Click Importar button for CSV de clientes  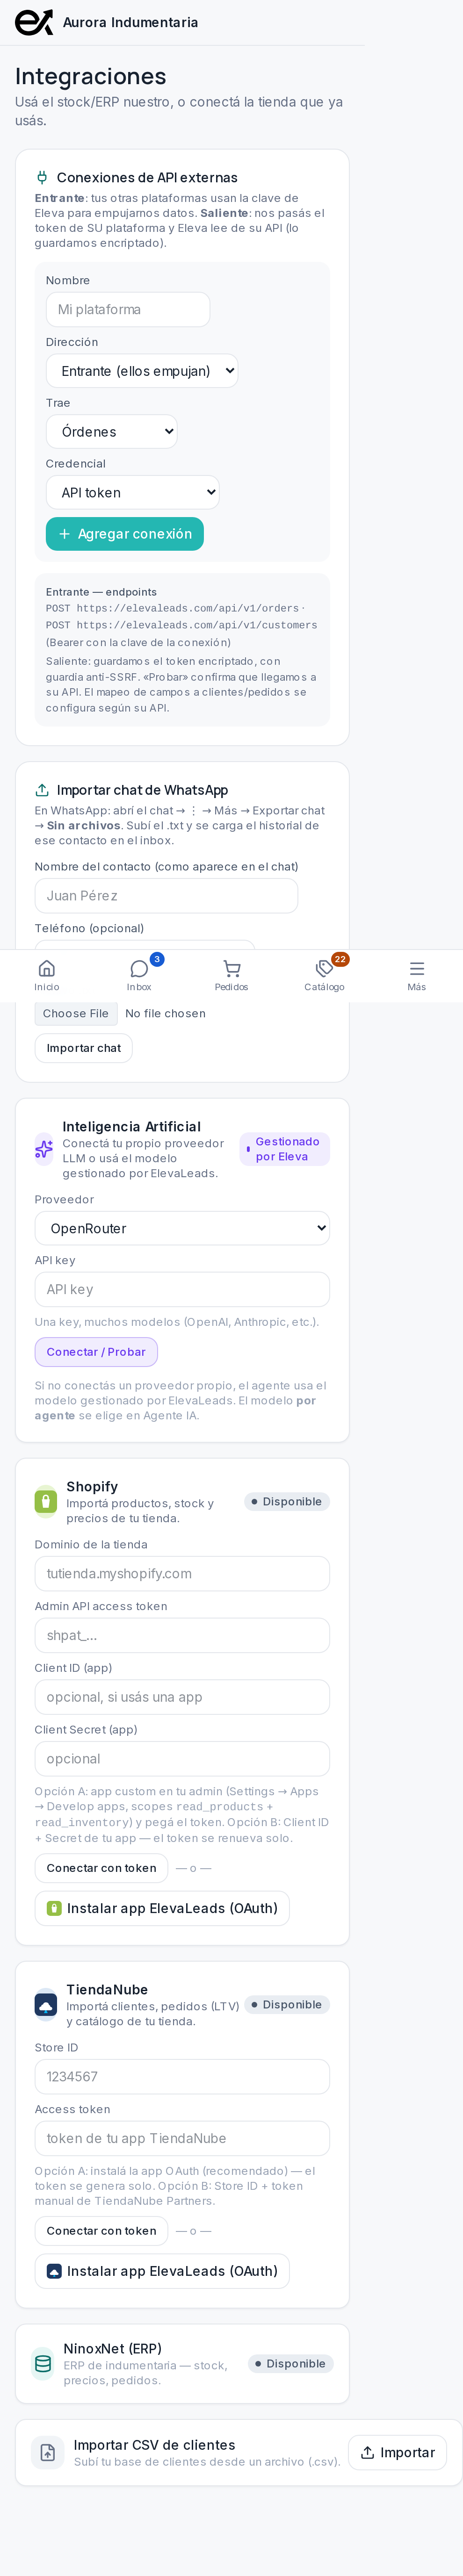point(398,2452)
